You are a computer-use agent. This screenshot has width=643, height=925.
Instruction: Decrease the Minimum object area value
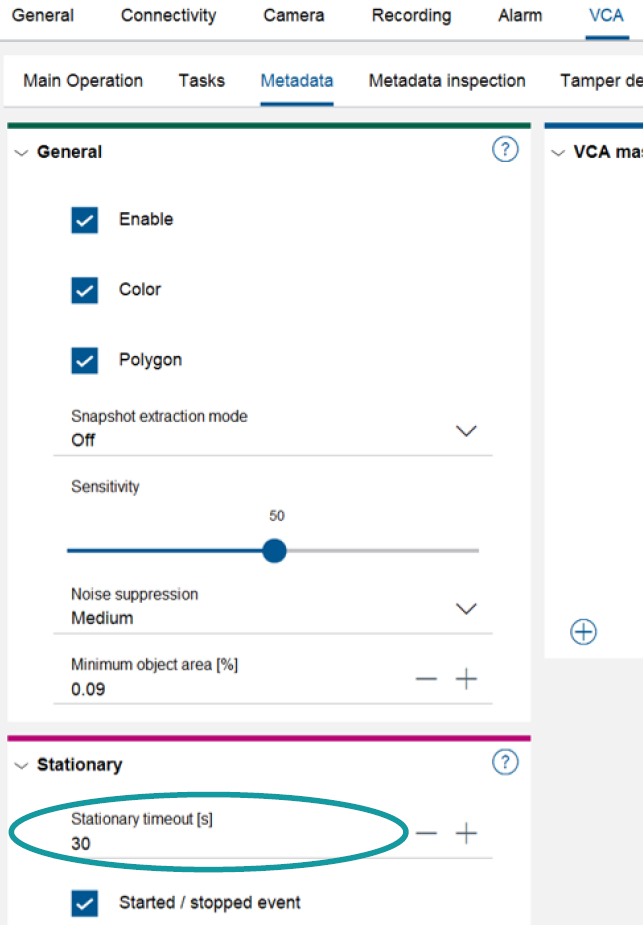click(x=427, y=680)
